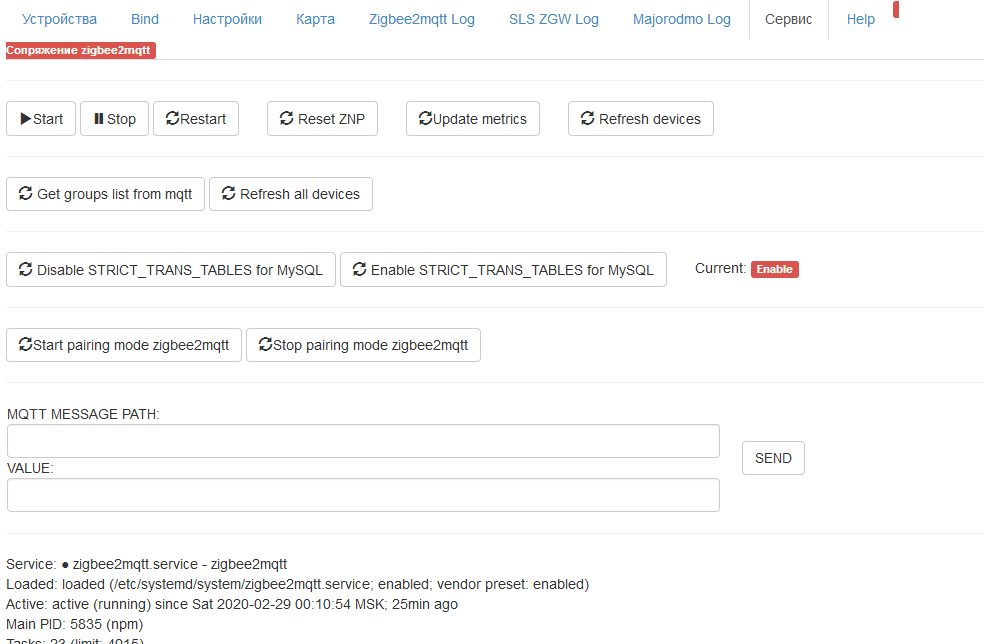Click into the VALUE input field
The width and height of the screenshot is (984, 644).
363,495
